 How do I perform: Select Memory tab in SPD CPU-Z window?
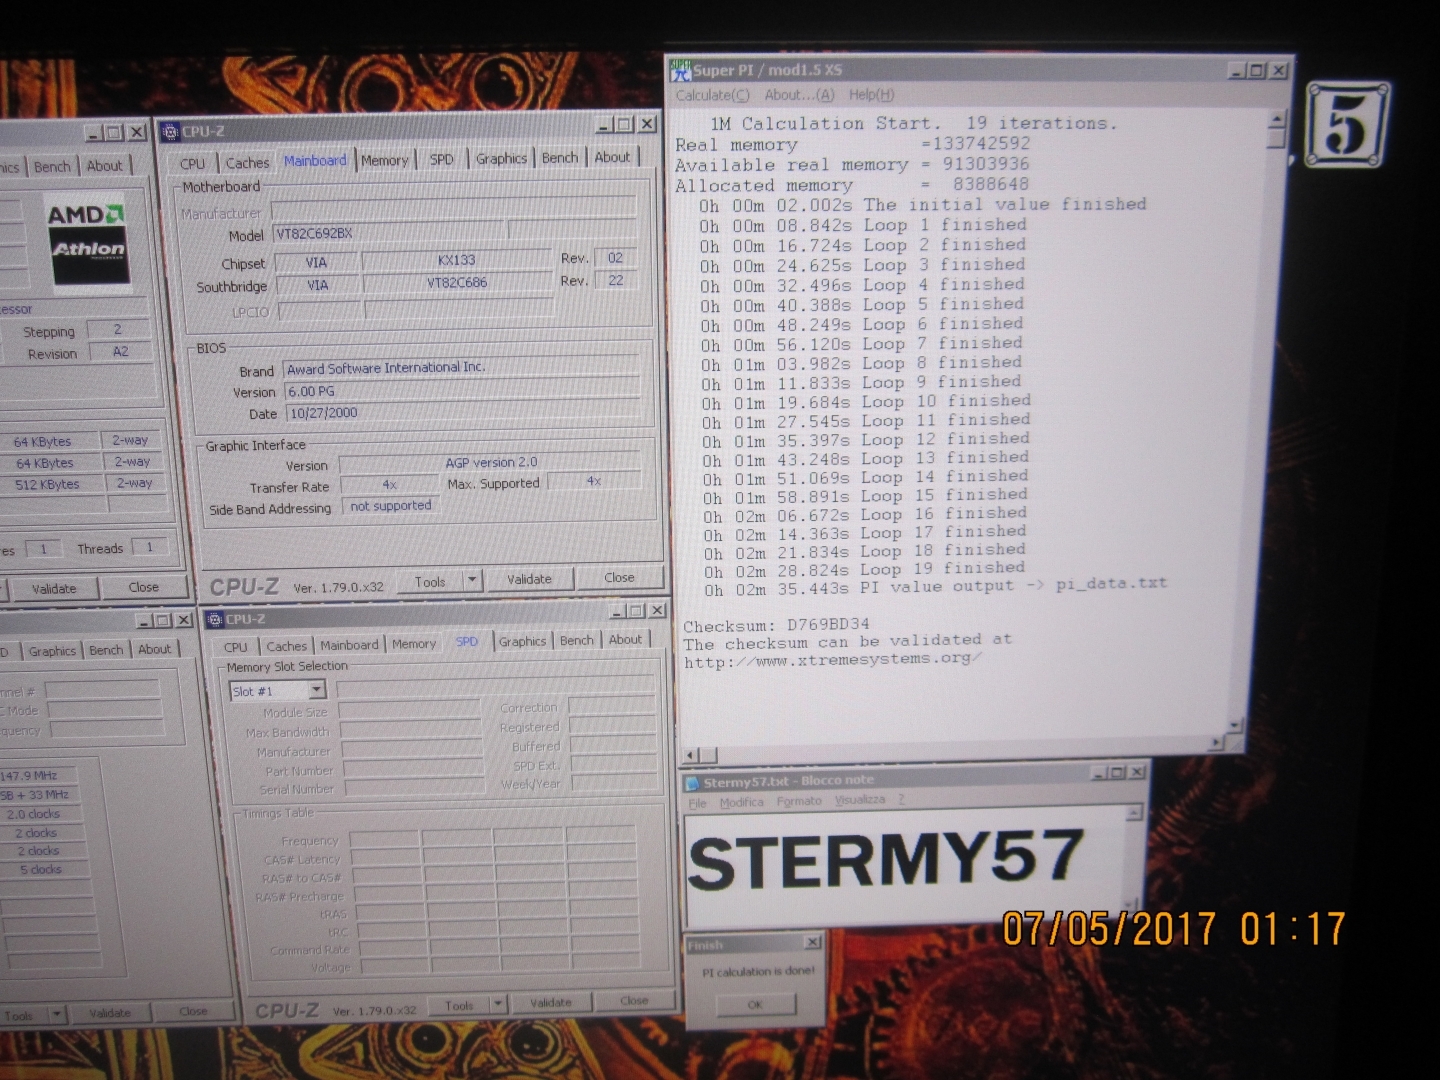pos(413,644)
